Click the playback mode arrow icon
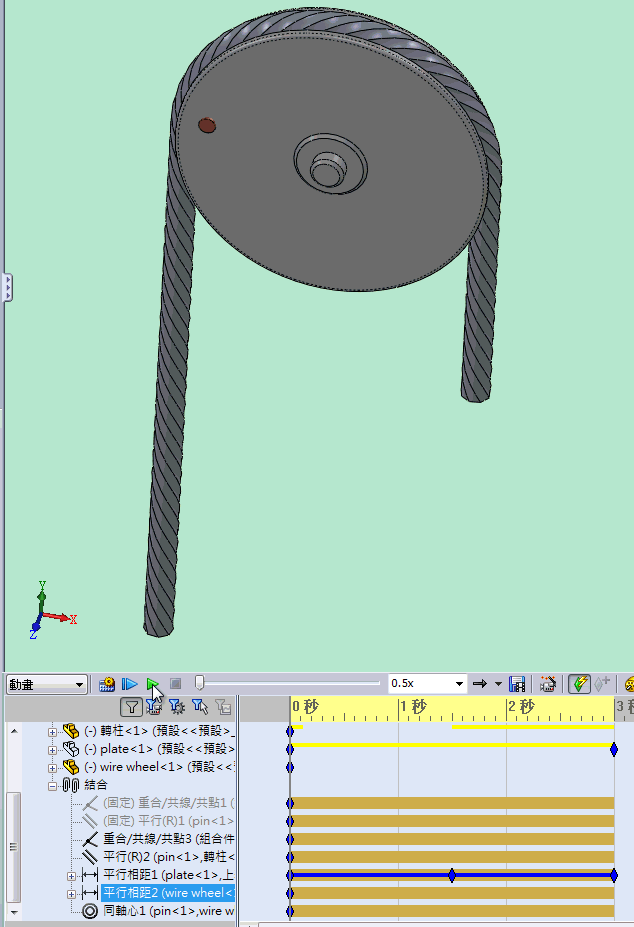This screenshot has height=927, width=634. click(x=480, y=683)
